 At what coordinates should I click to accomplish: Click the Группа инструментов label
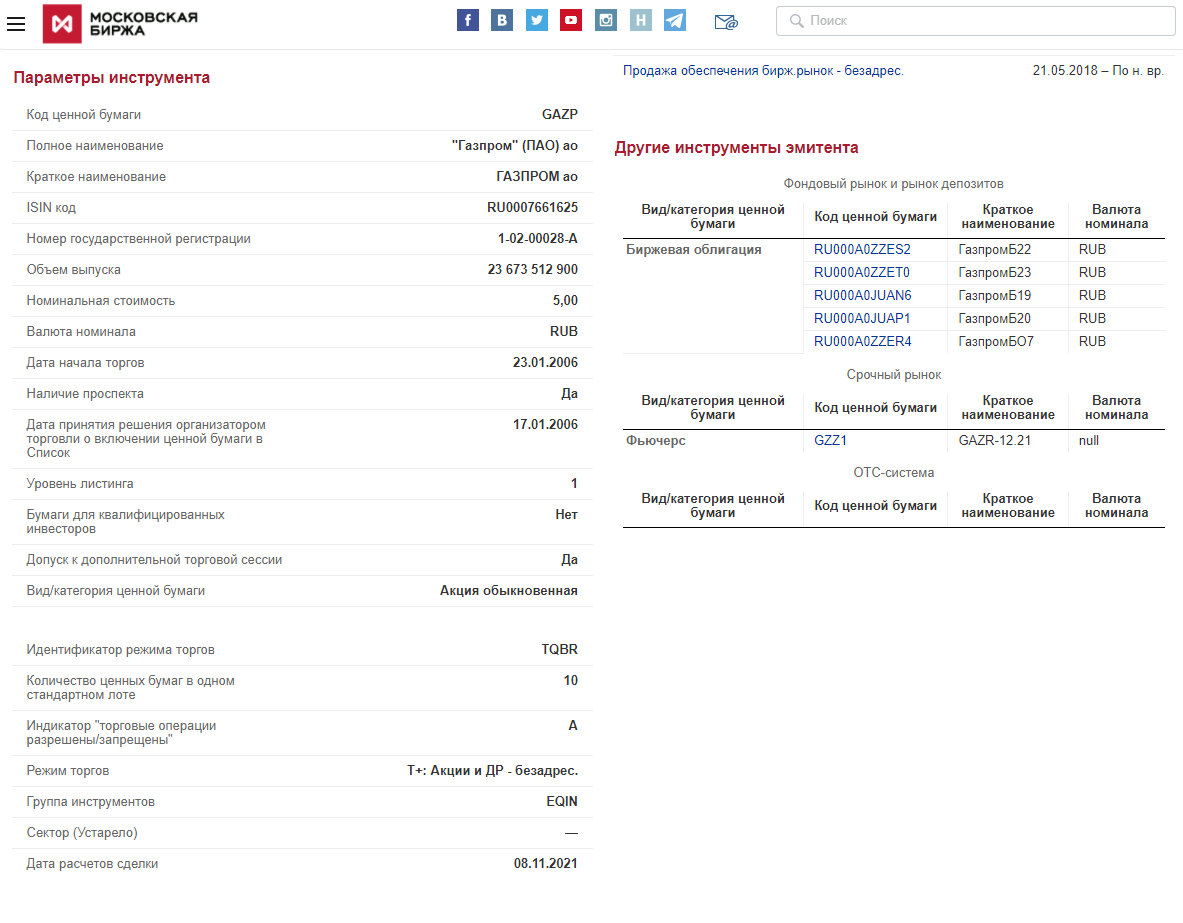click(91, 801)
